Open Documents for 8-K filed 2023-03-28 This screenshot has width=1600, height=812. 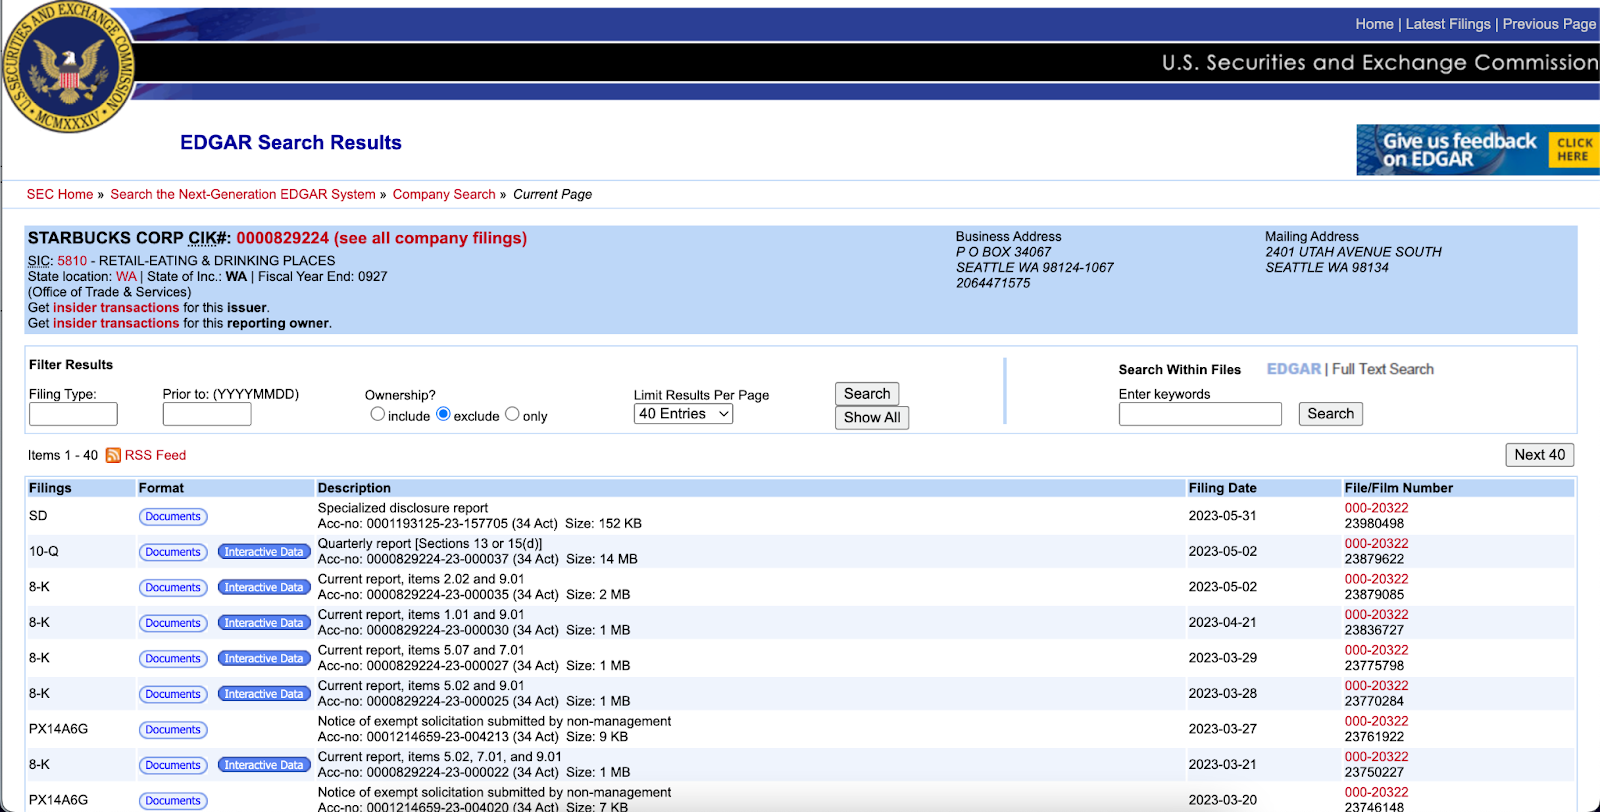[173, 694]
